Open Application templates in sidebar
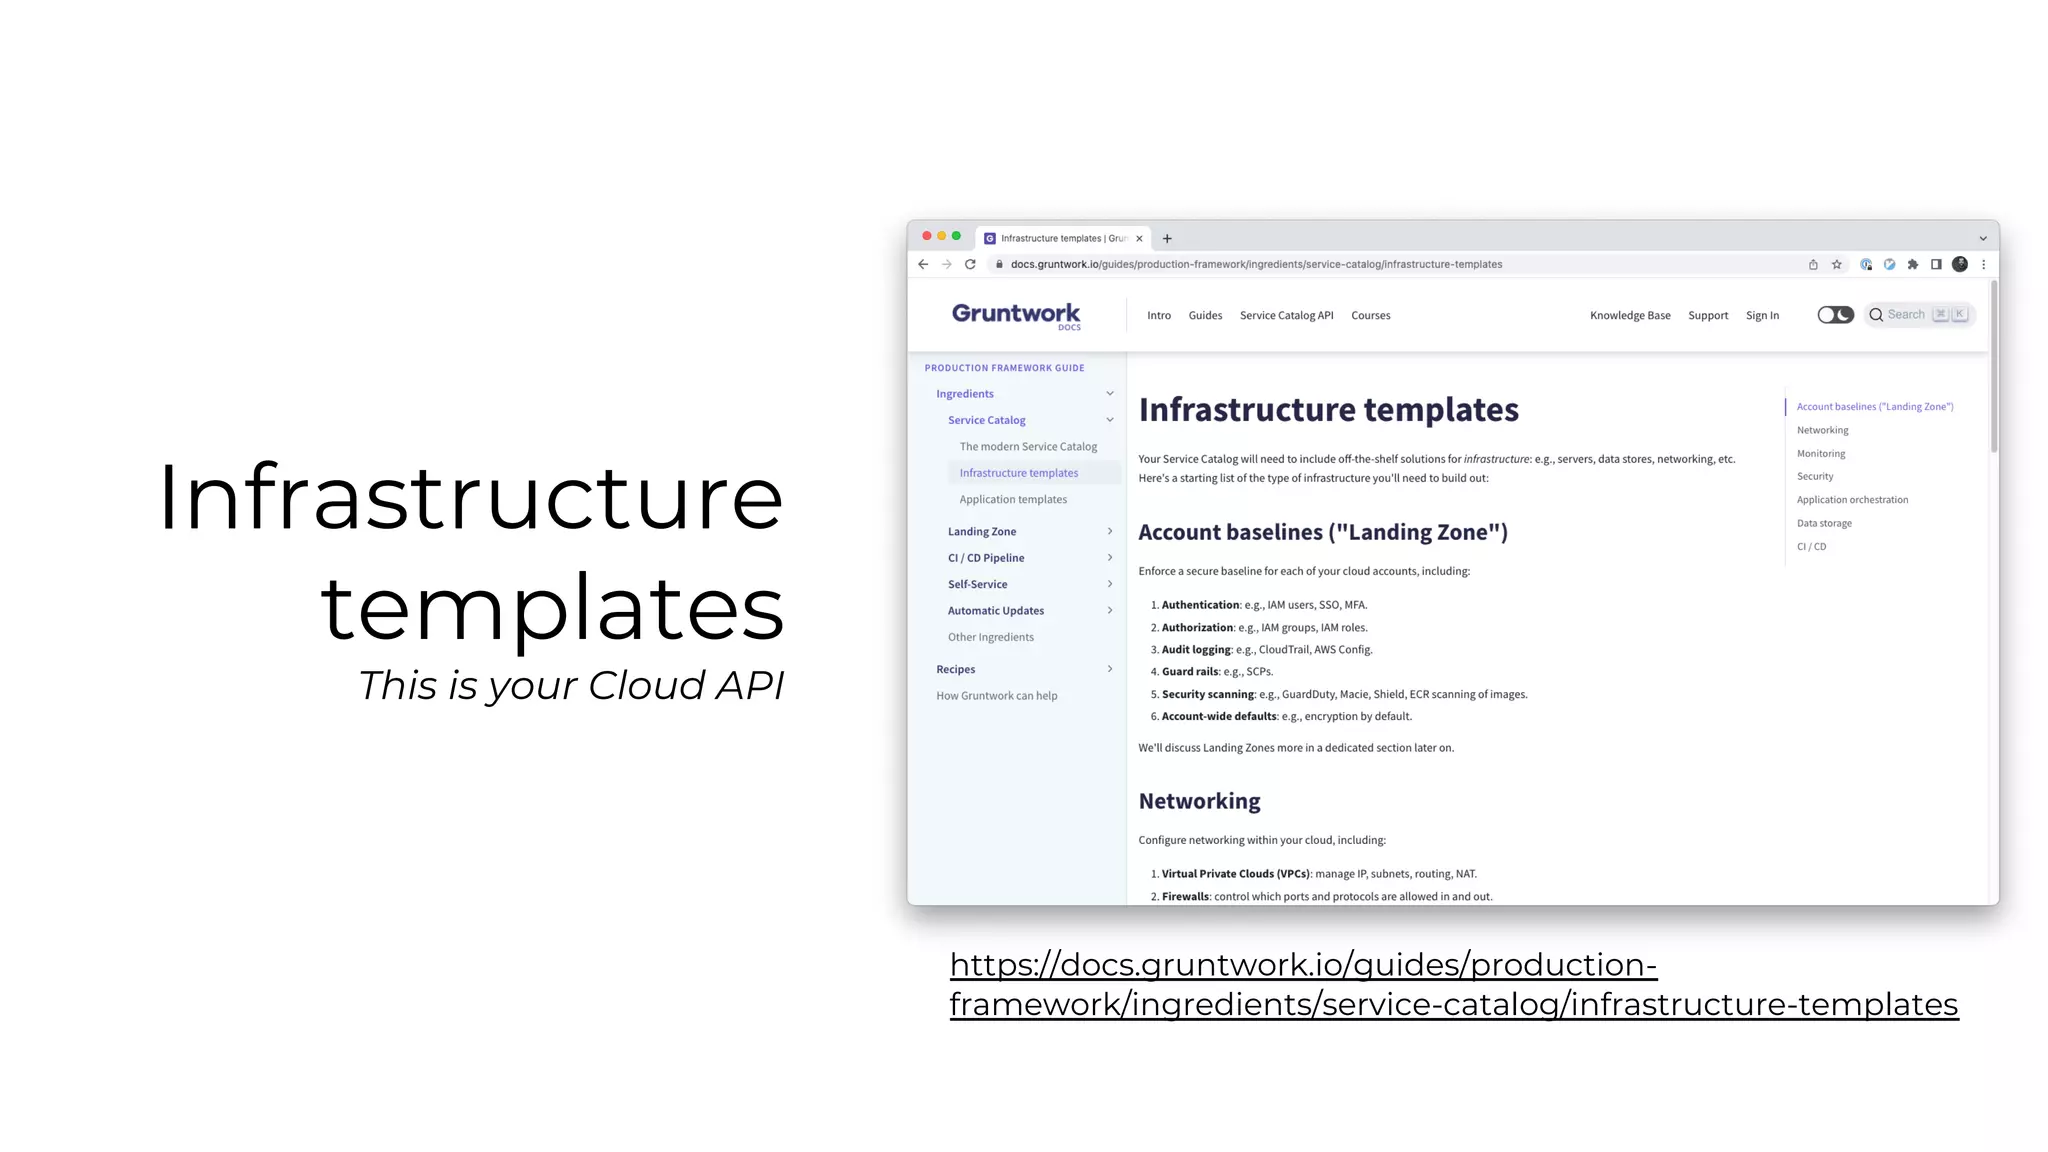Viewport: 2048px width, 1152px height. (1013, 499)
